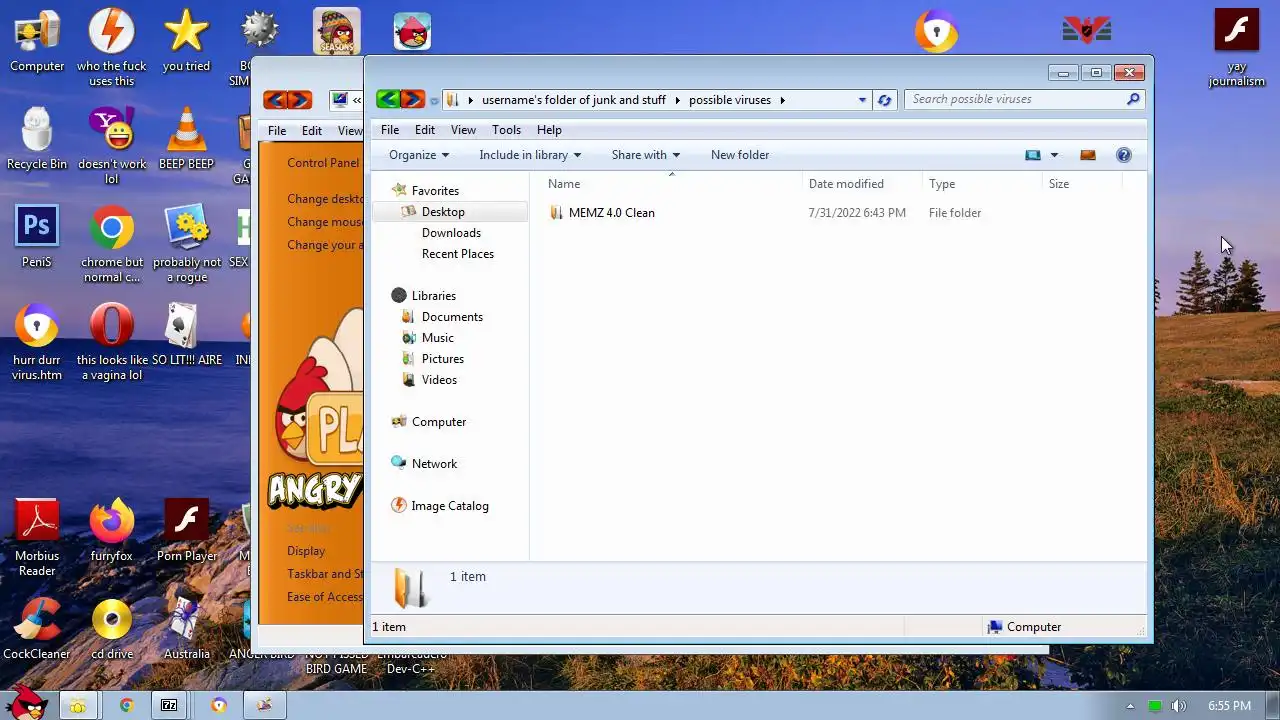The width and height of the screenshot is (1280, 720).
Task: Open the File menu in possible viruses window
Action: (390, 130)
